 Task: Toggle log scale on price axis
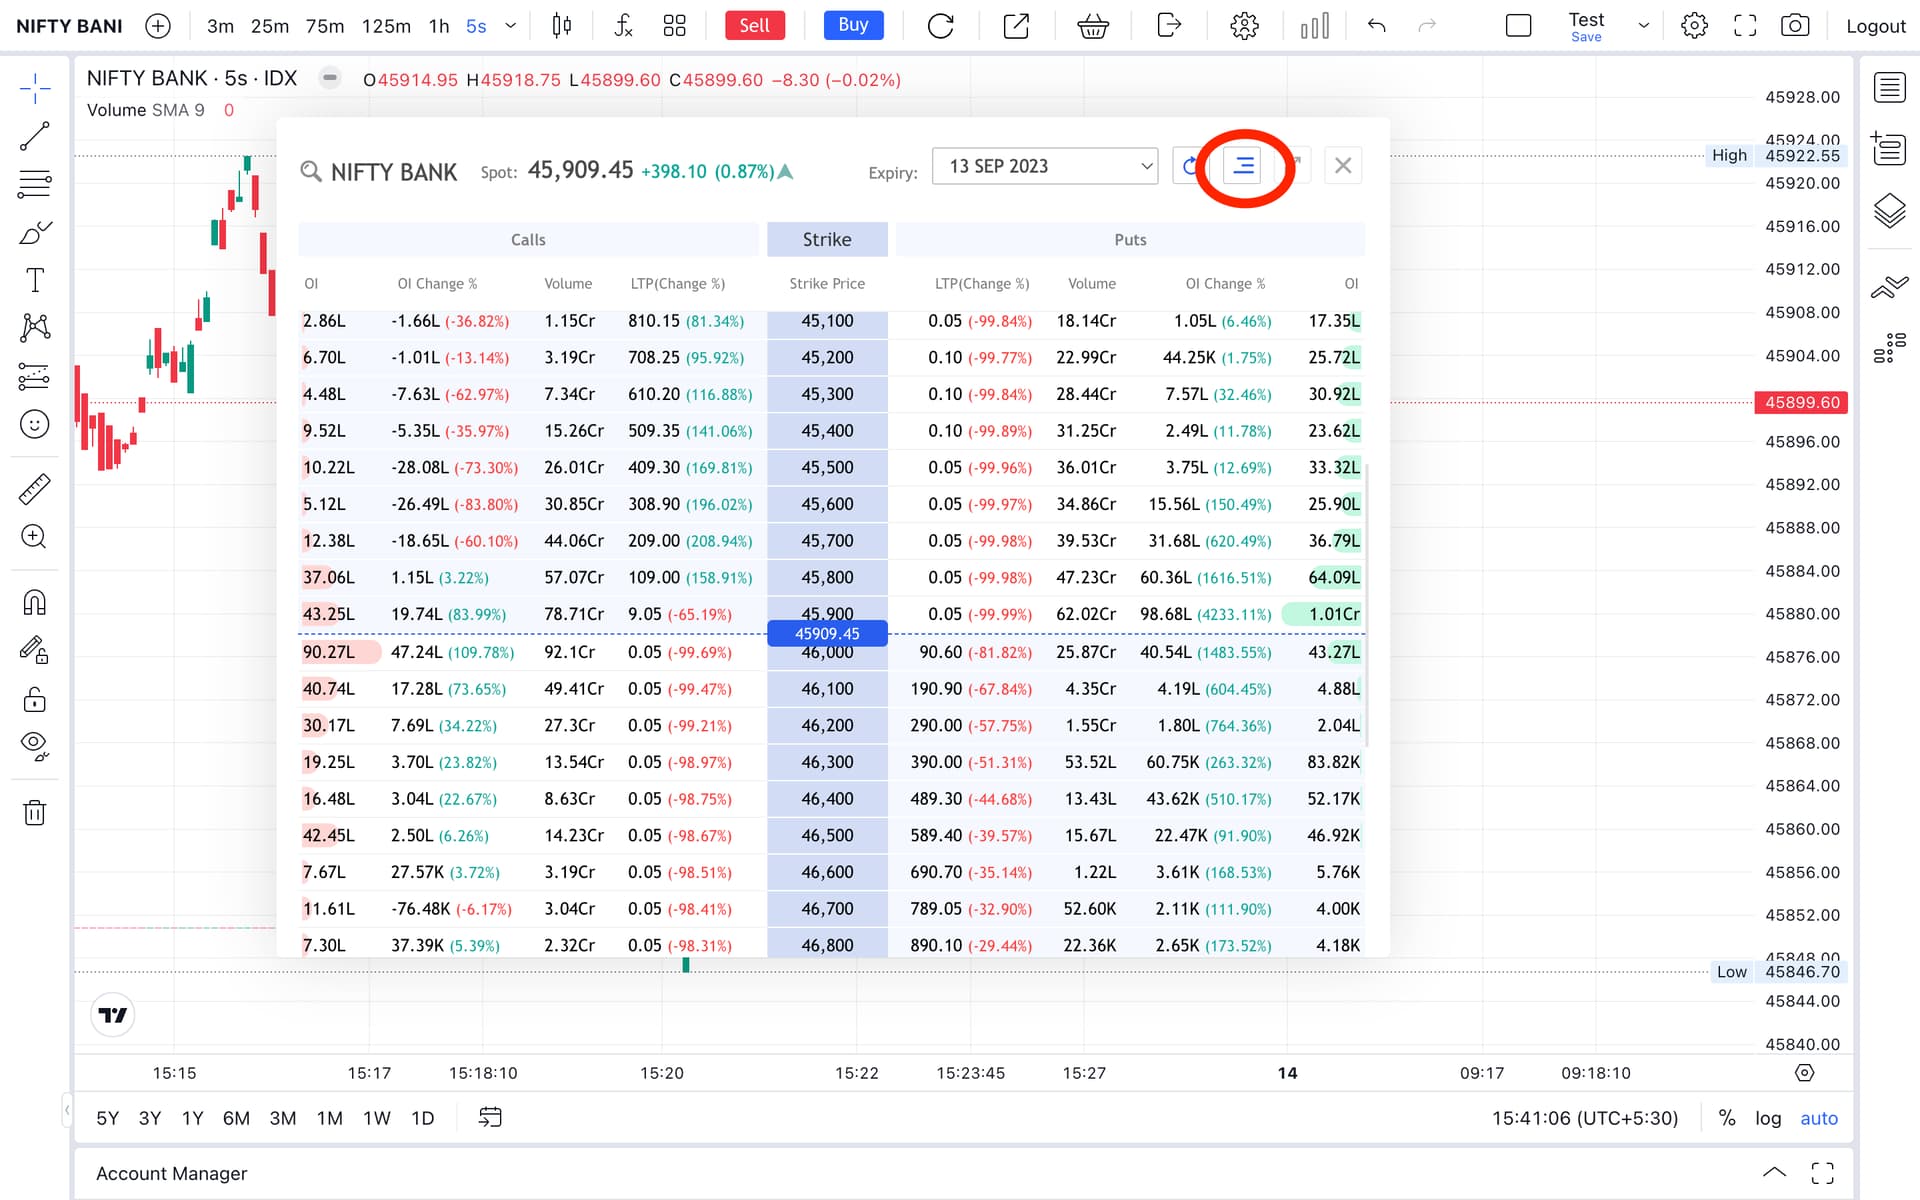[1768, 1118]
